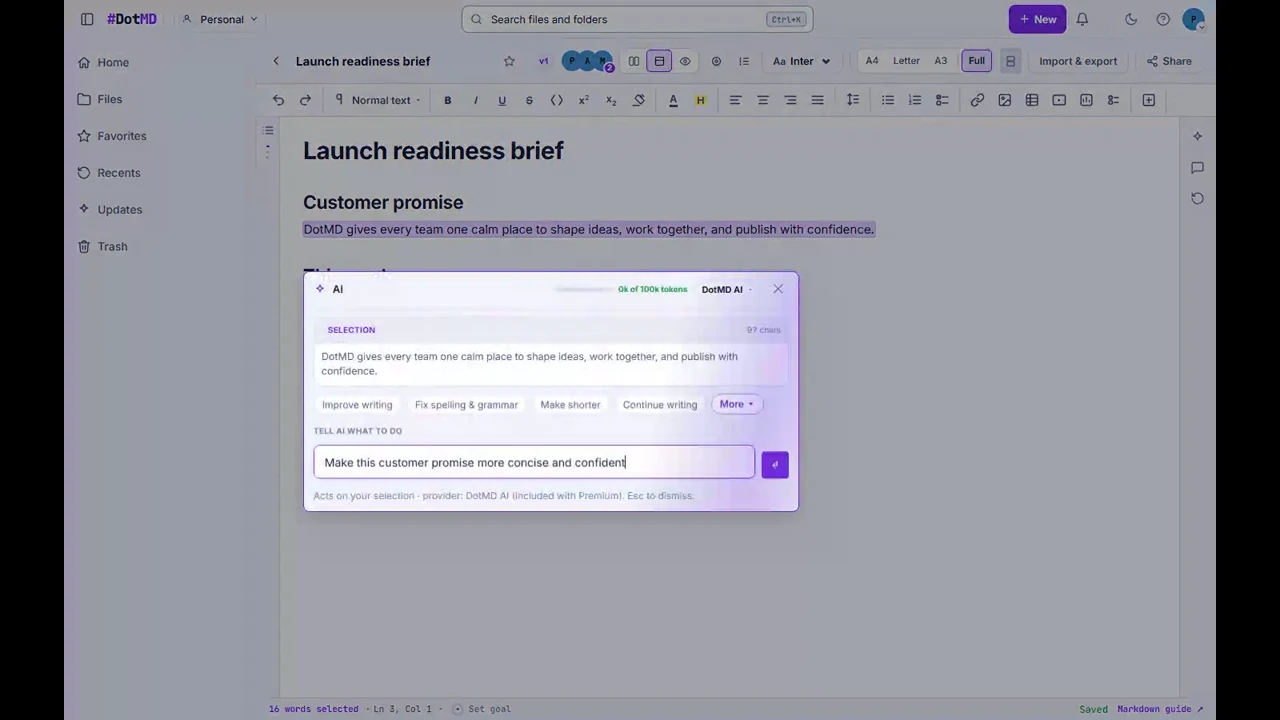Open the comments panel icon on the right rail
The height and width of the screenshot is (720, 1280).
(x=1197, y=167)
